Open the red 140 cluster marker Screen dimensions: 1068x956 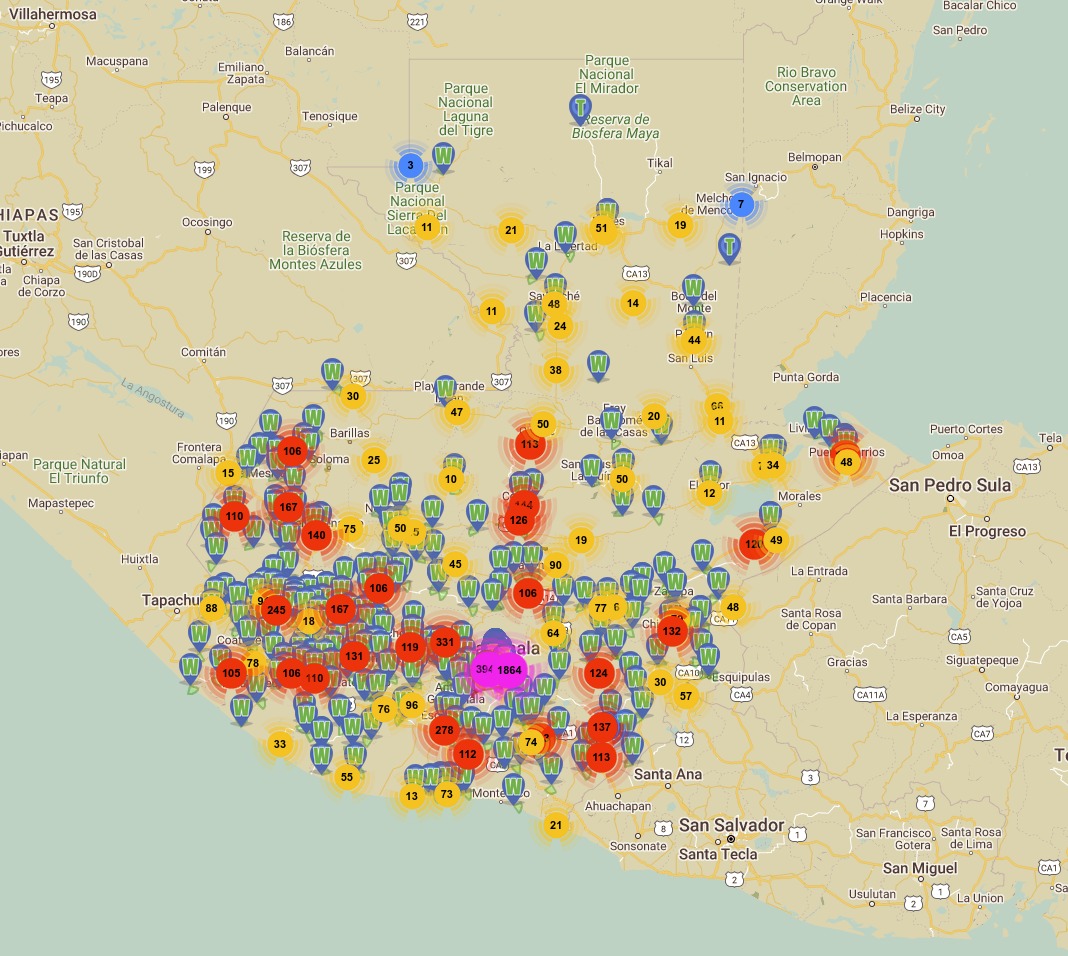(317, 535)
